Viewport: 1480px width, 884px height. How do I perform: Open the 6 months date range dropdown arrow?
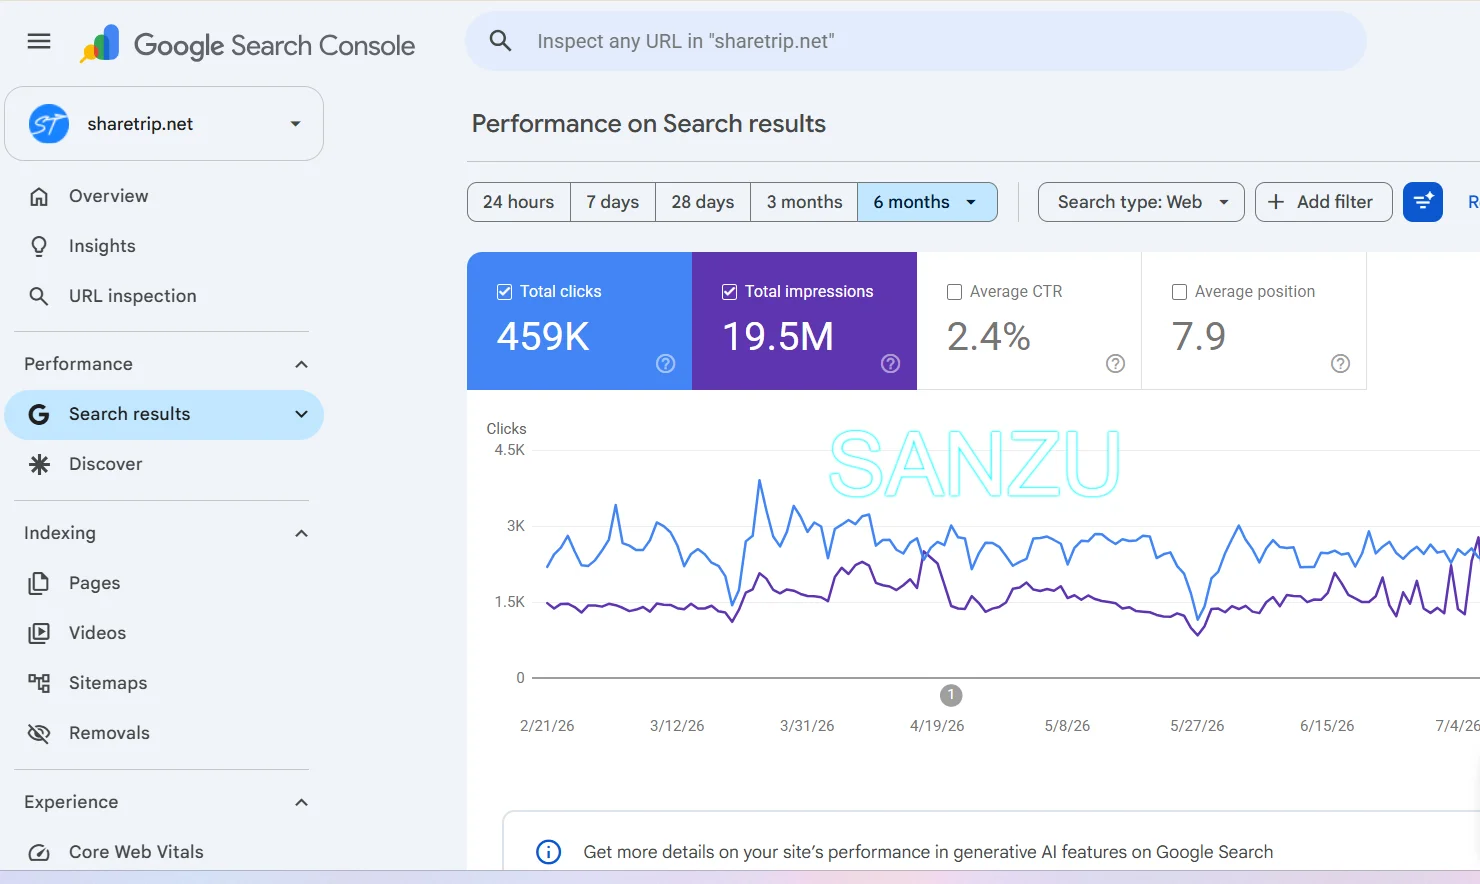971,202
